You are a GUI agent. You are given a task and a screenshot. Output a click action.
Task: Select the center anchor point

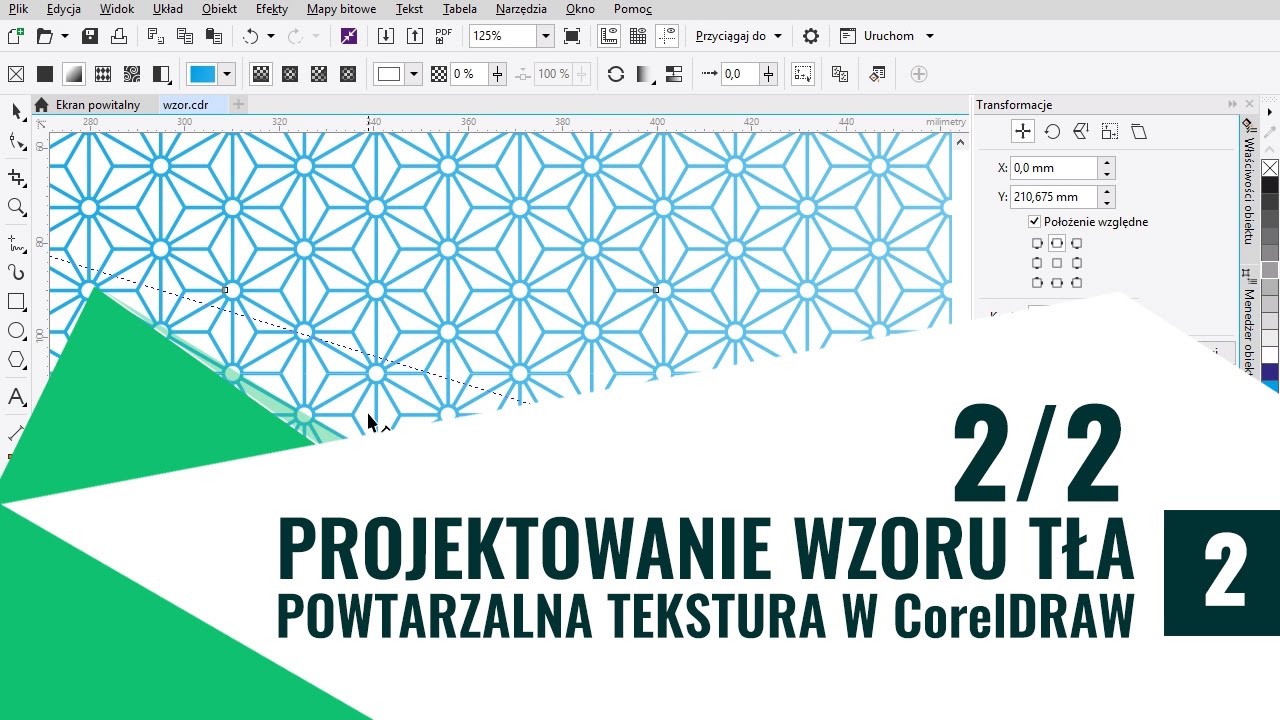[x=1057, y=263]
